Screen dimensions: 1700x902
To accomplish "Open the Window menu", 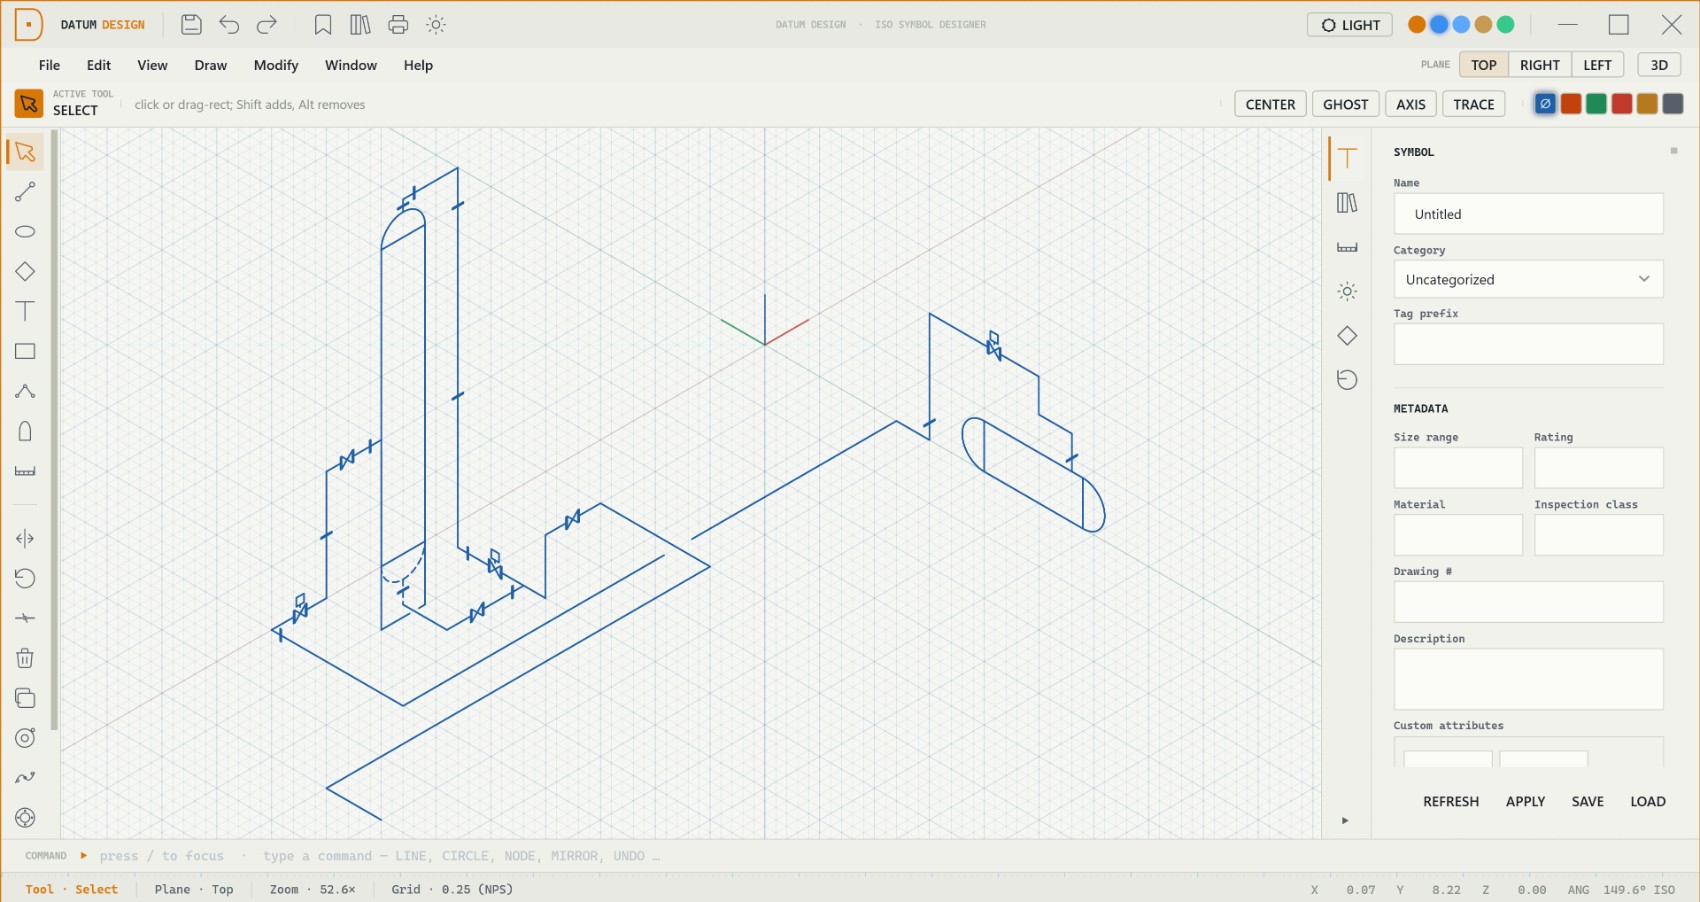I will click(351, 65).
